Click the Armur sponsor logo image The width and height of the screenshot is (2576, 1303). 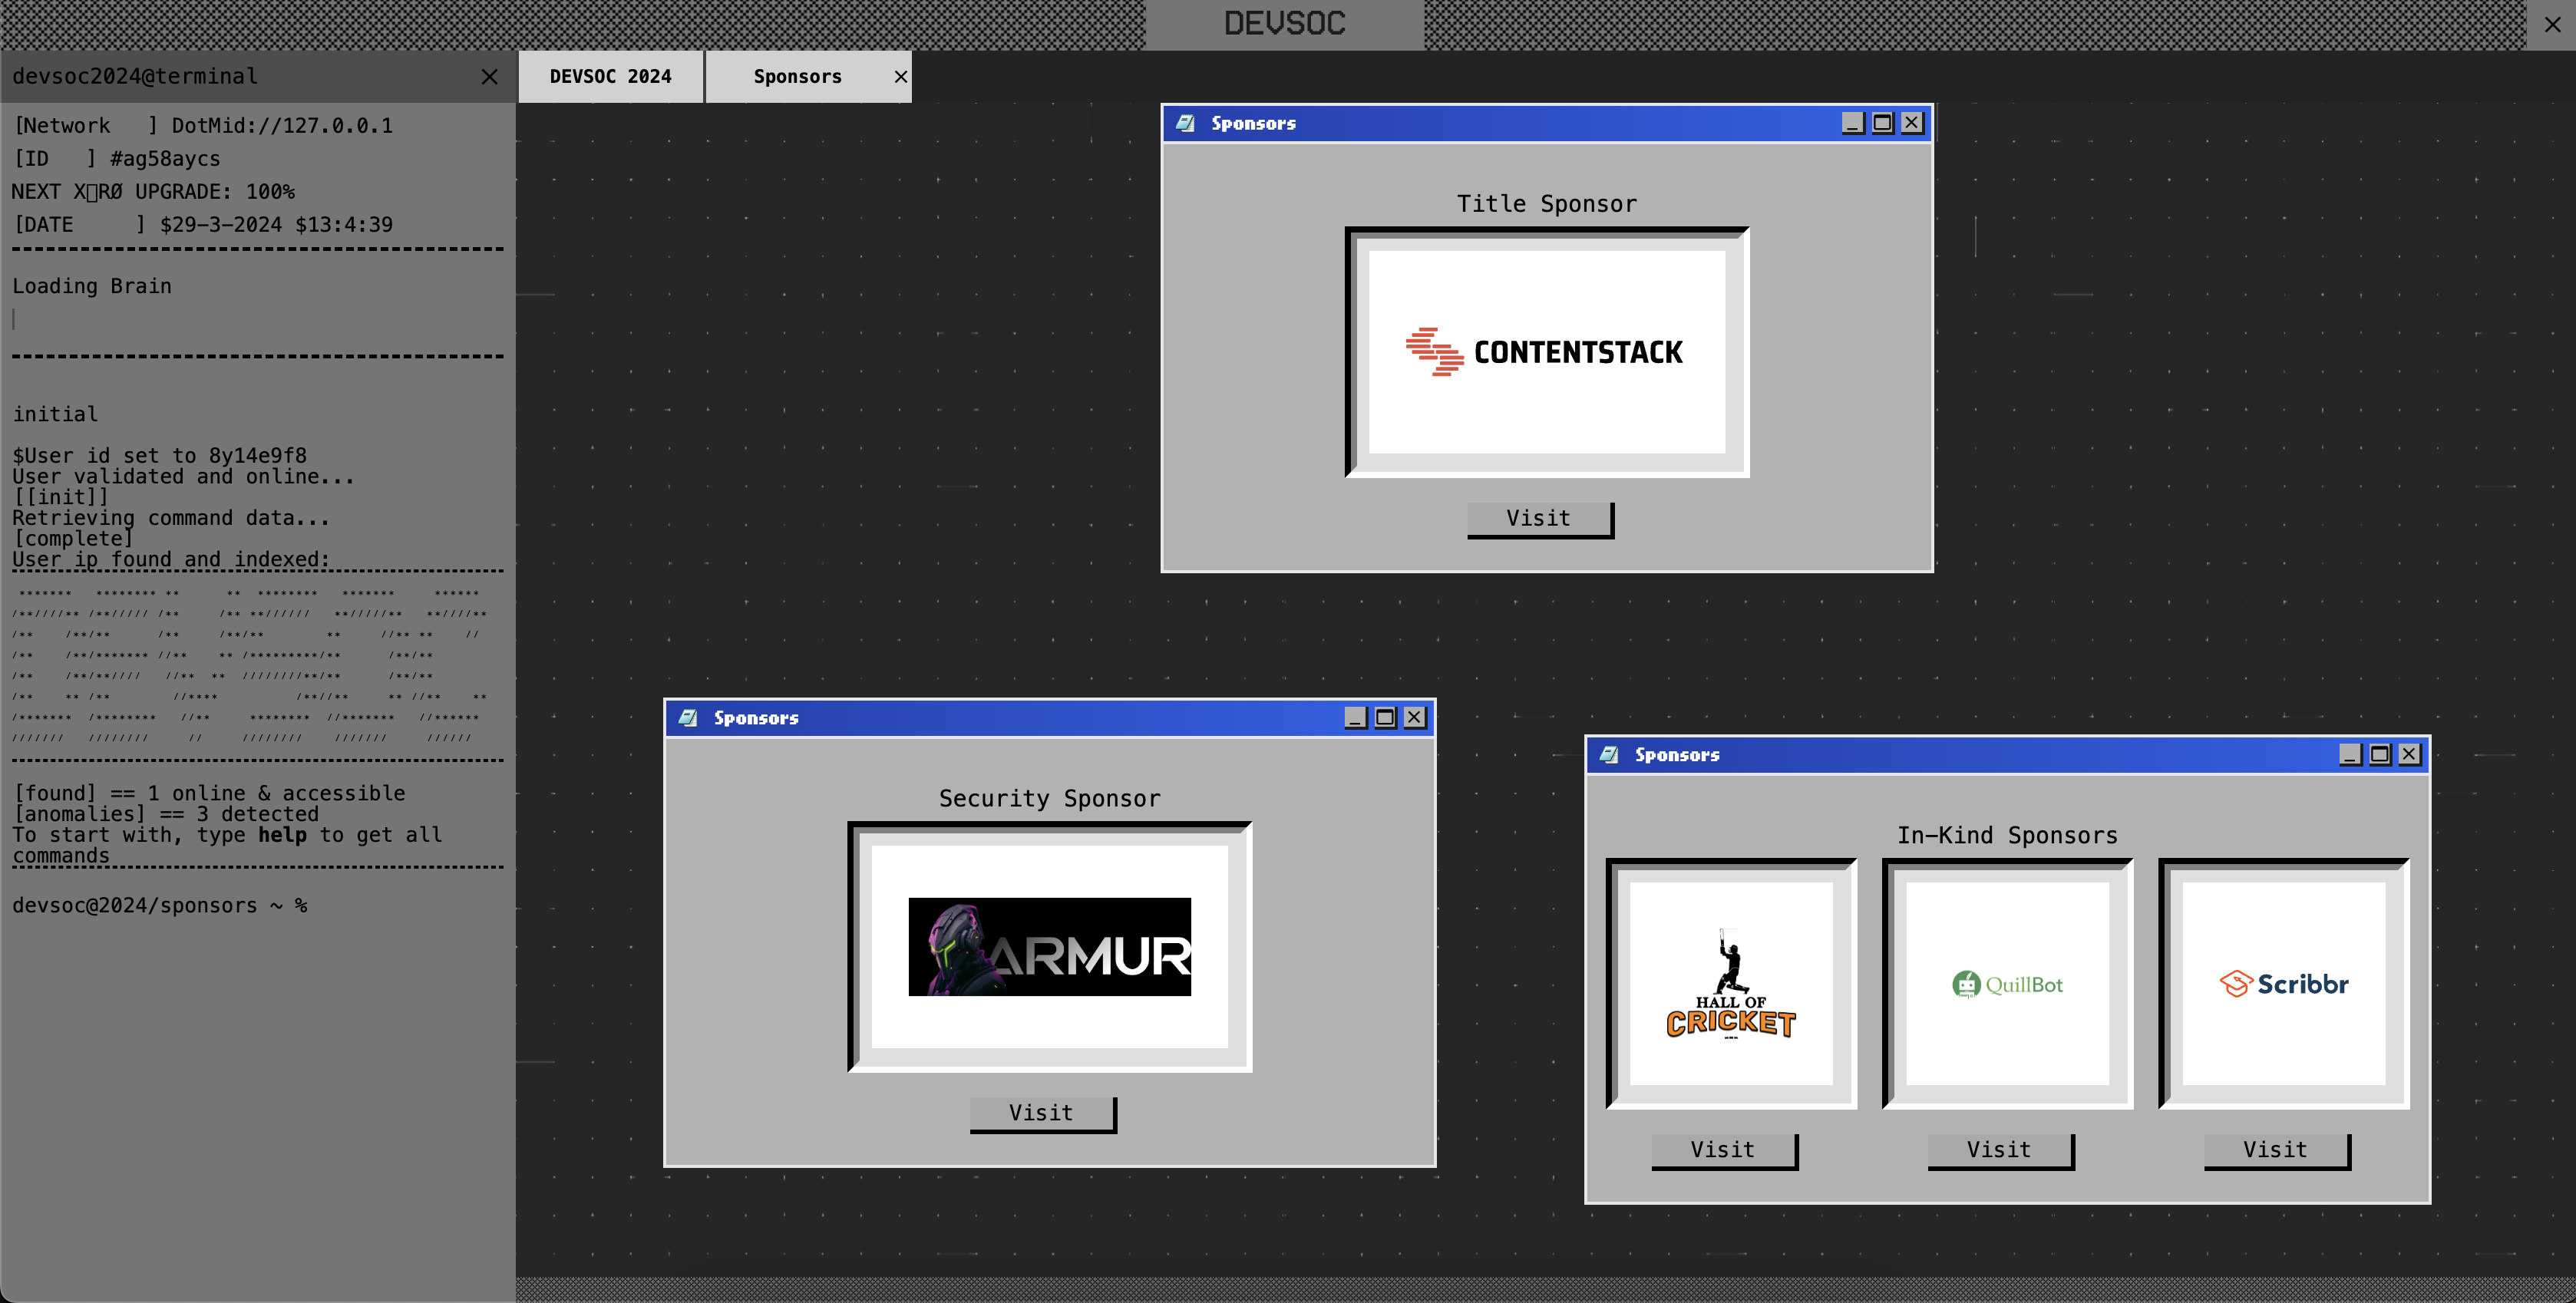coord(1049,947)
